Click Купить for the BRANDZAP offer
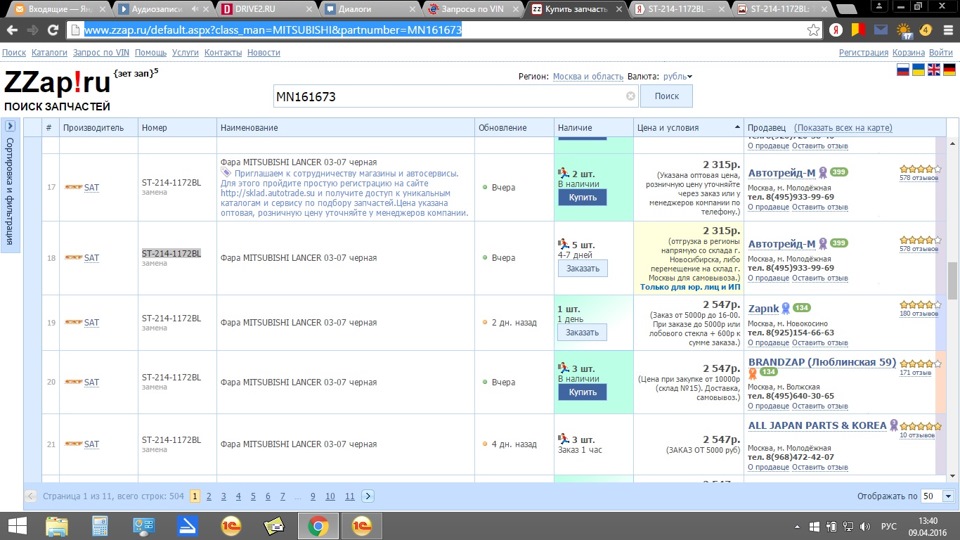This screenshot has height=540, width=960. click(582, 392)
